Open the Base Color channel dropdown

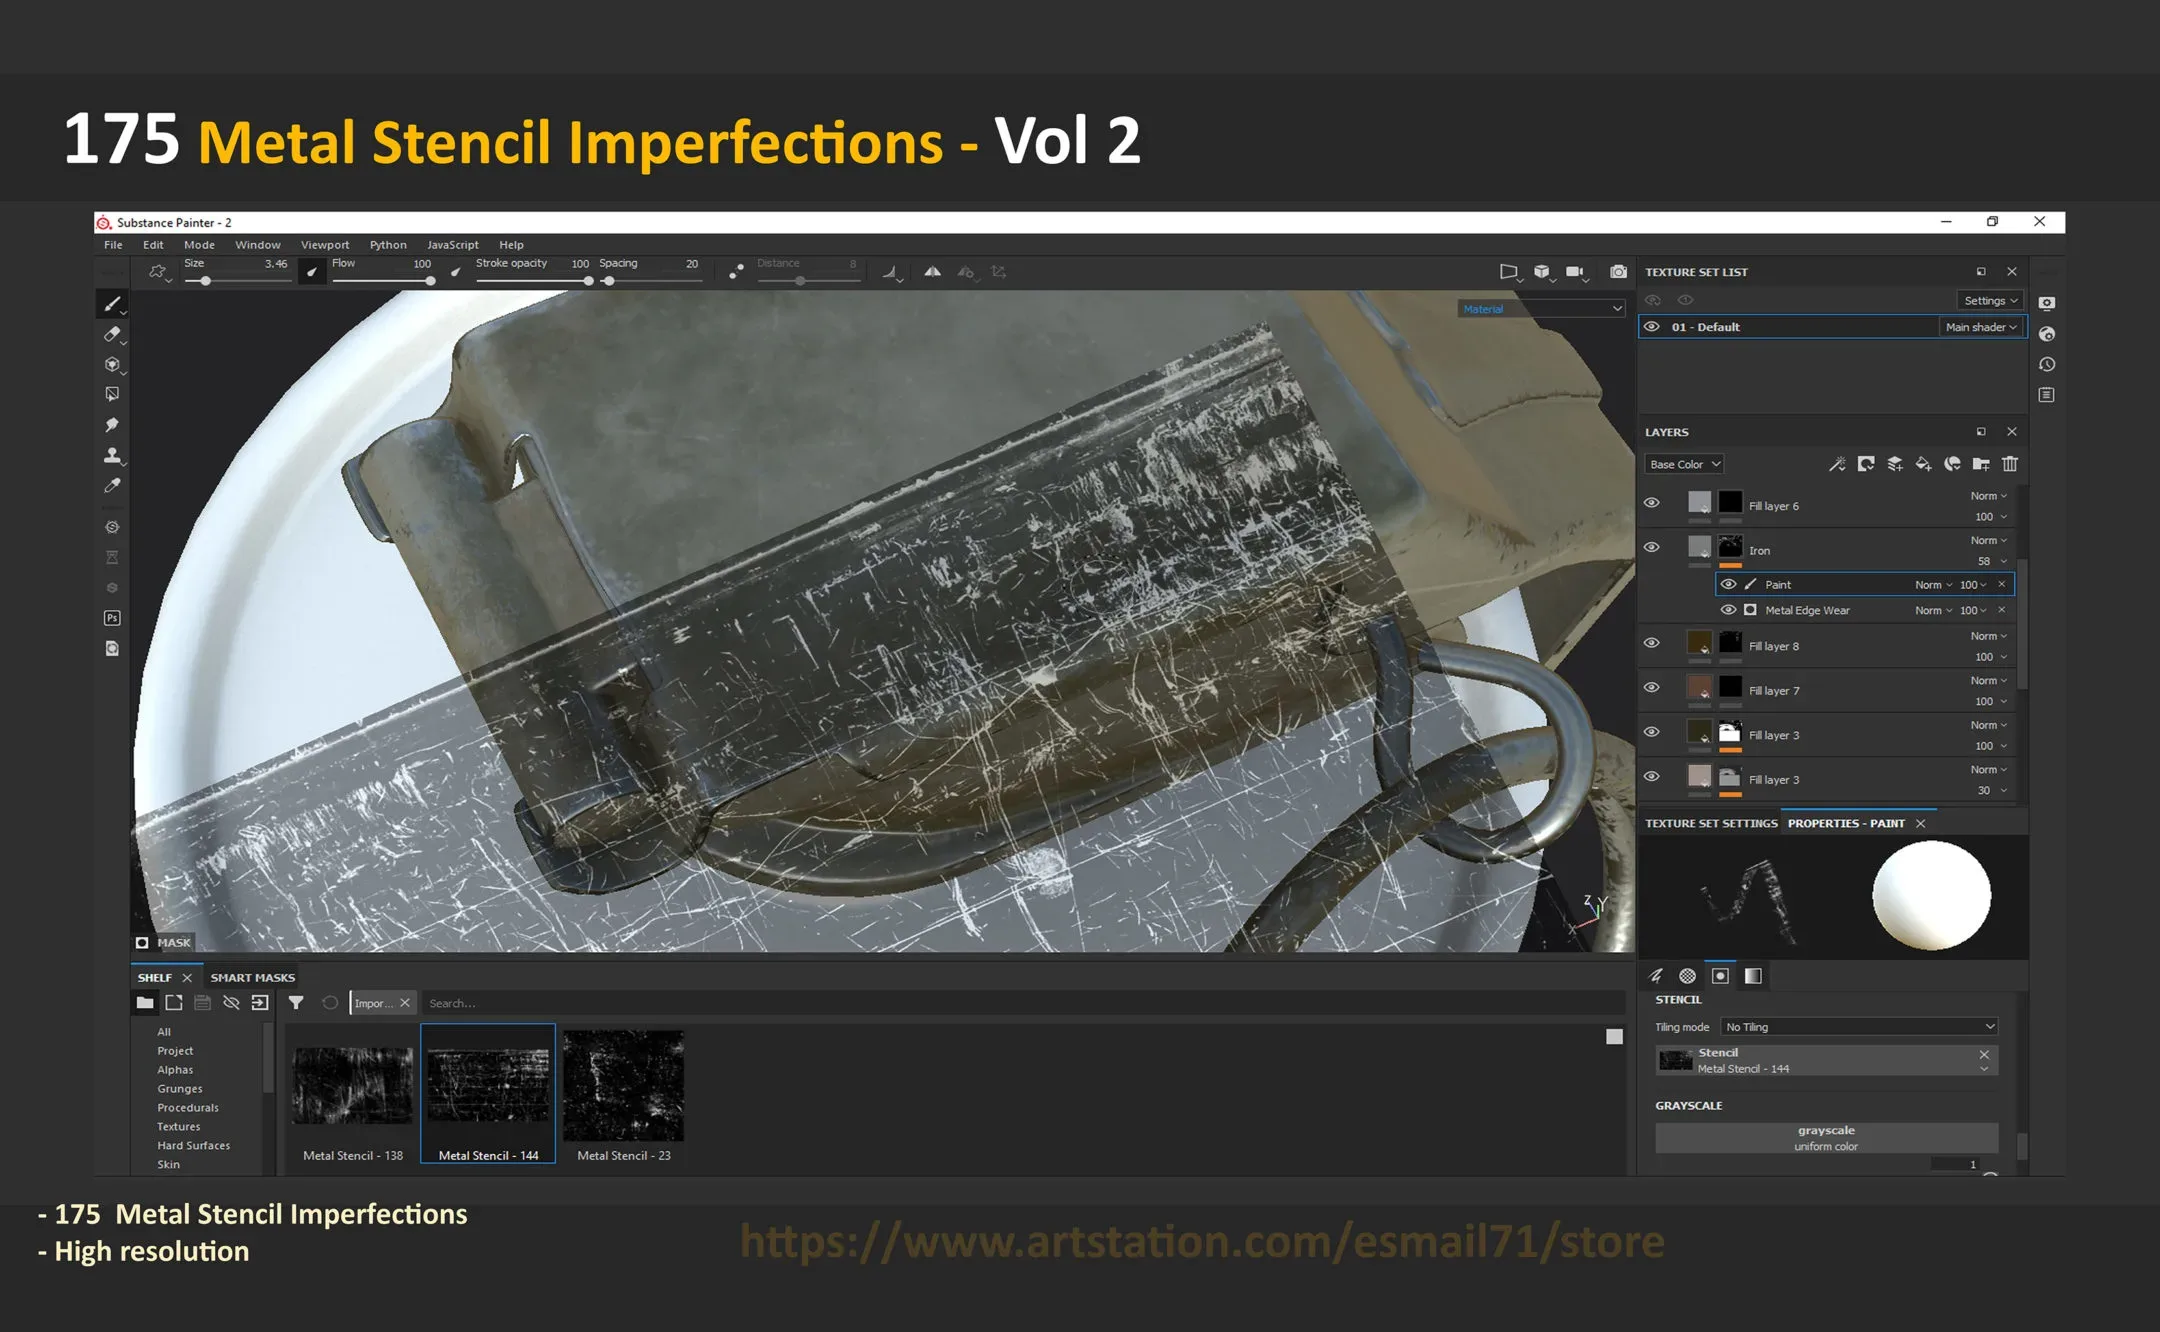pos(1684,464)
